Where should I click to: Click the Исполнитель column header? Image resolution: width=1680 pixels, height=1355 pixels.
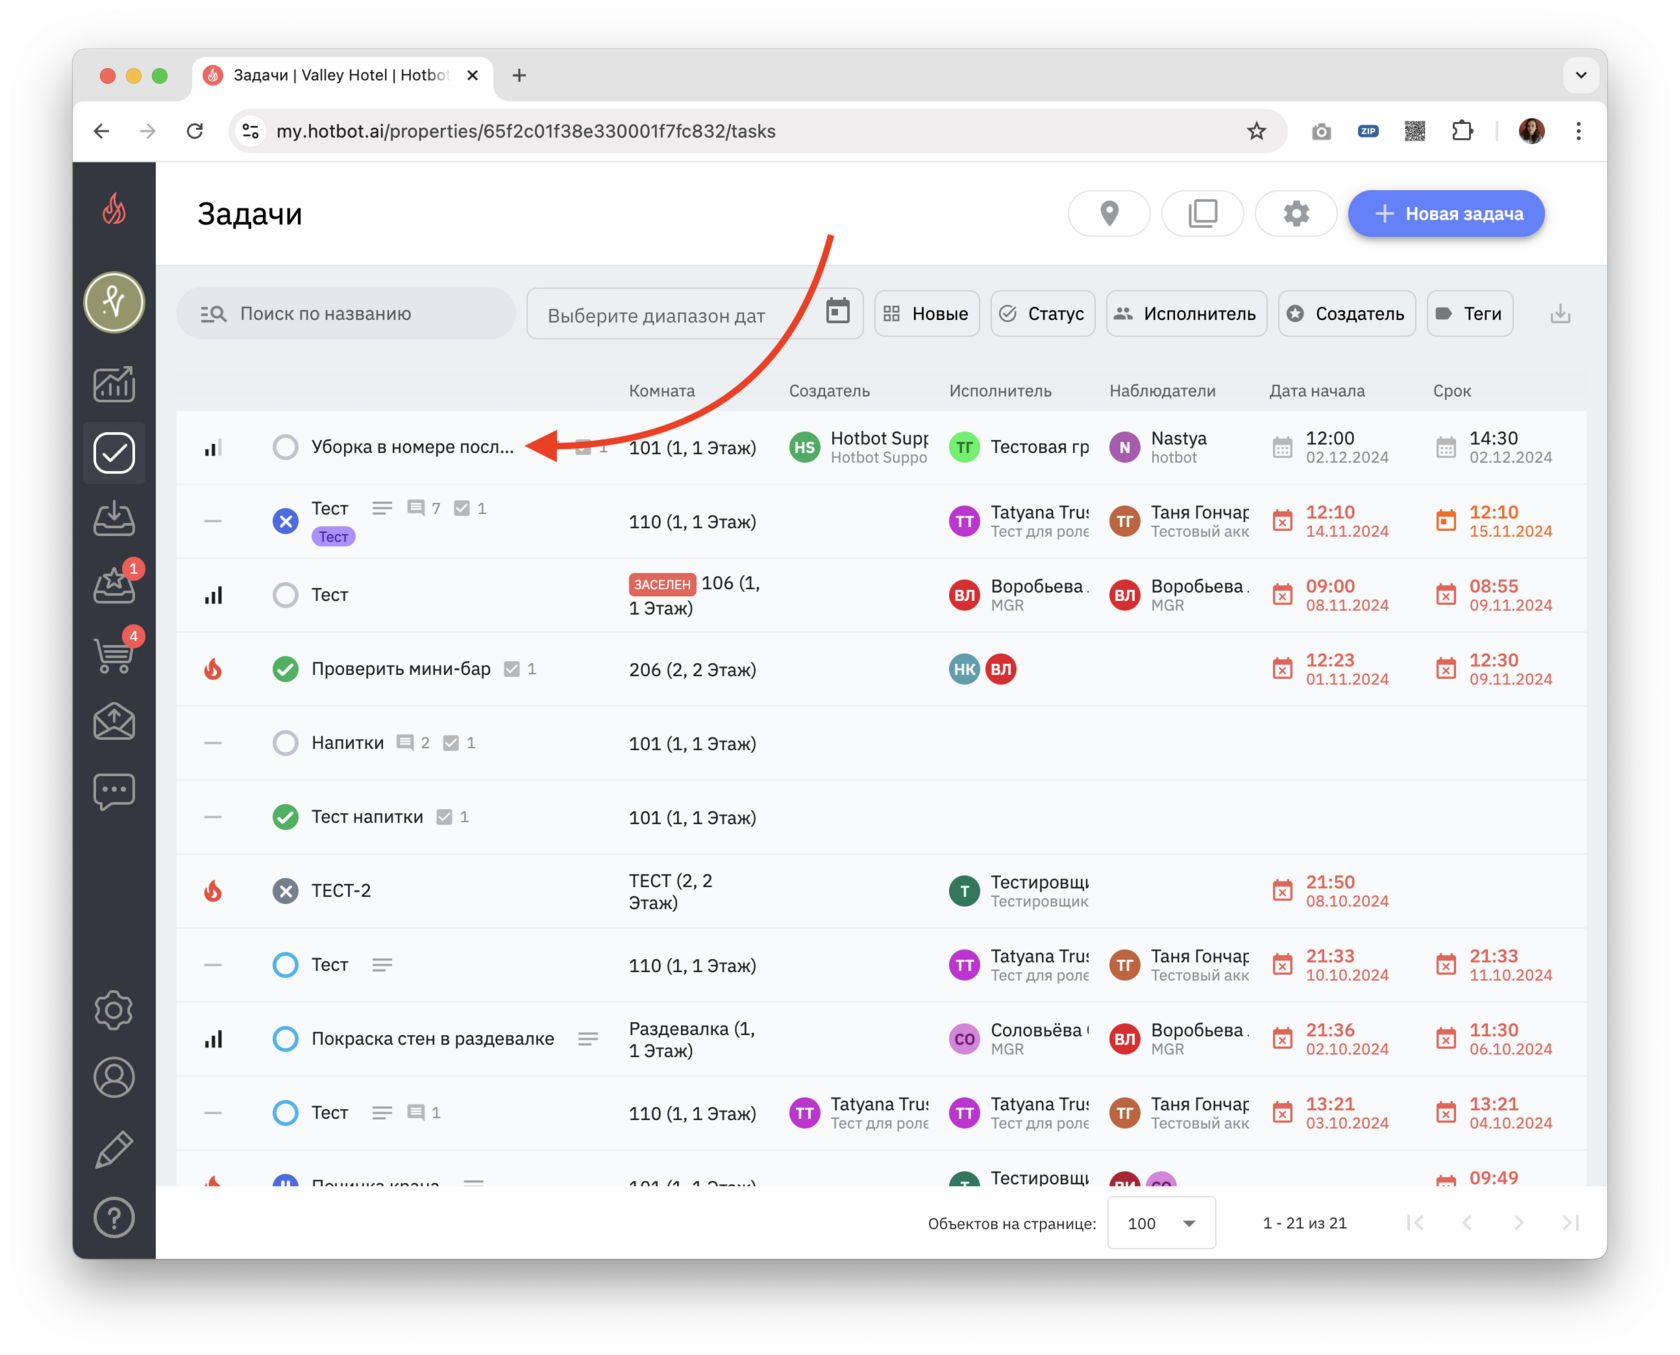(x=1000, y=391)
